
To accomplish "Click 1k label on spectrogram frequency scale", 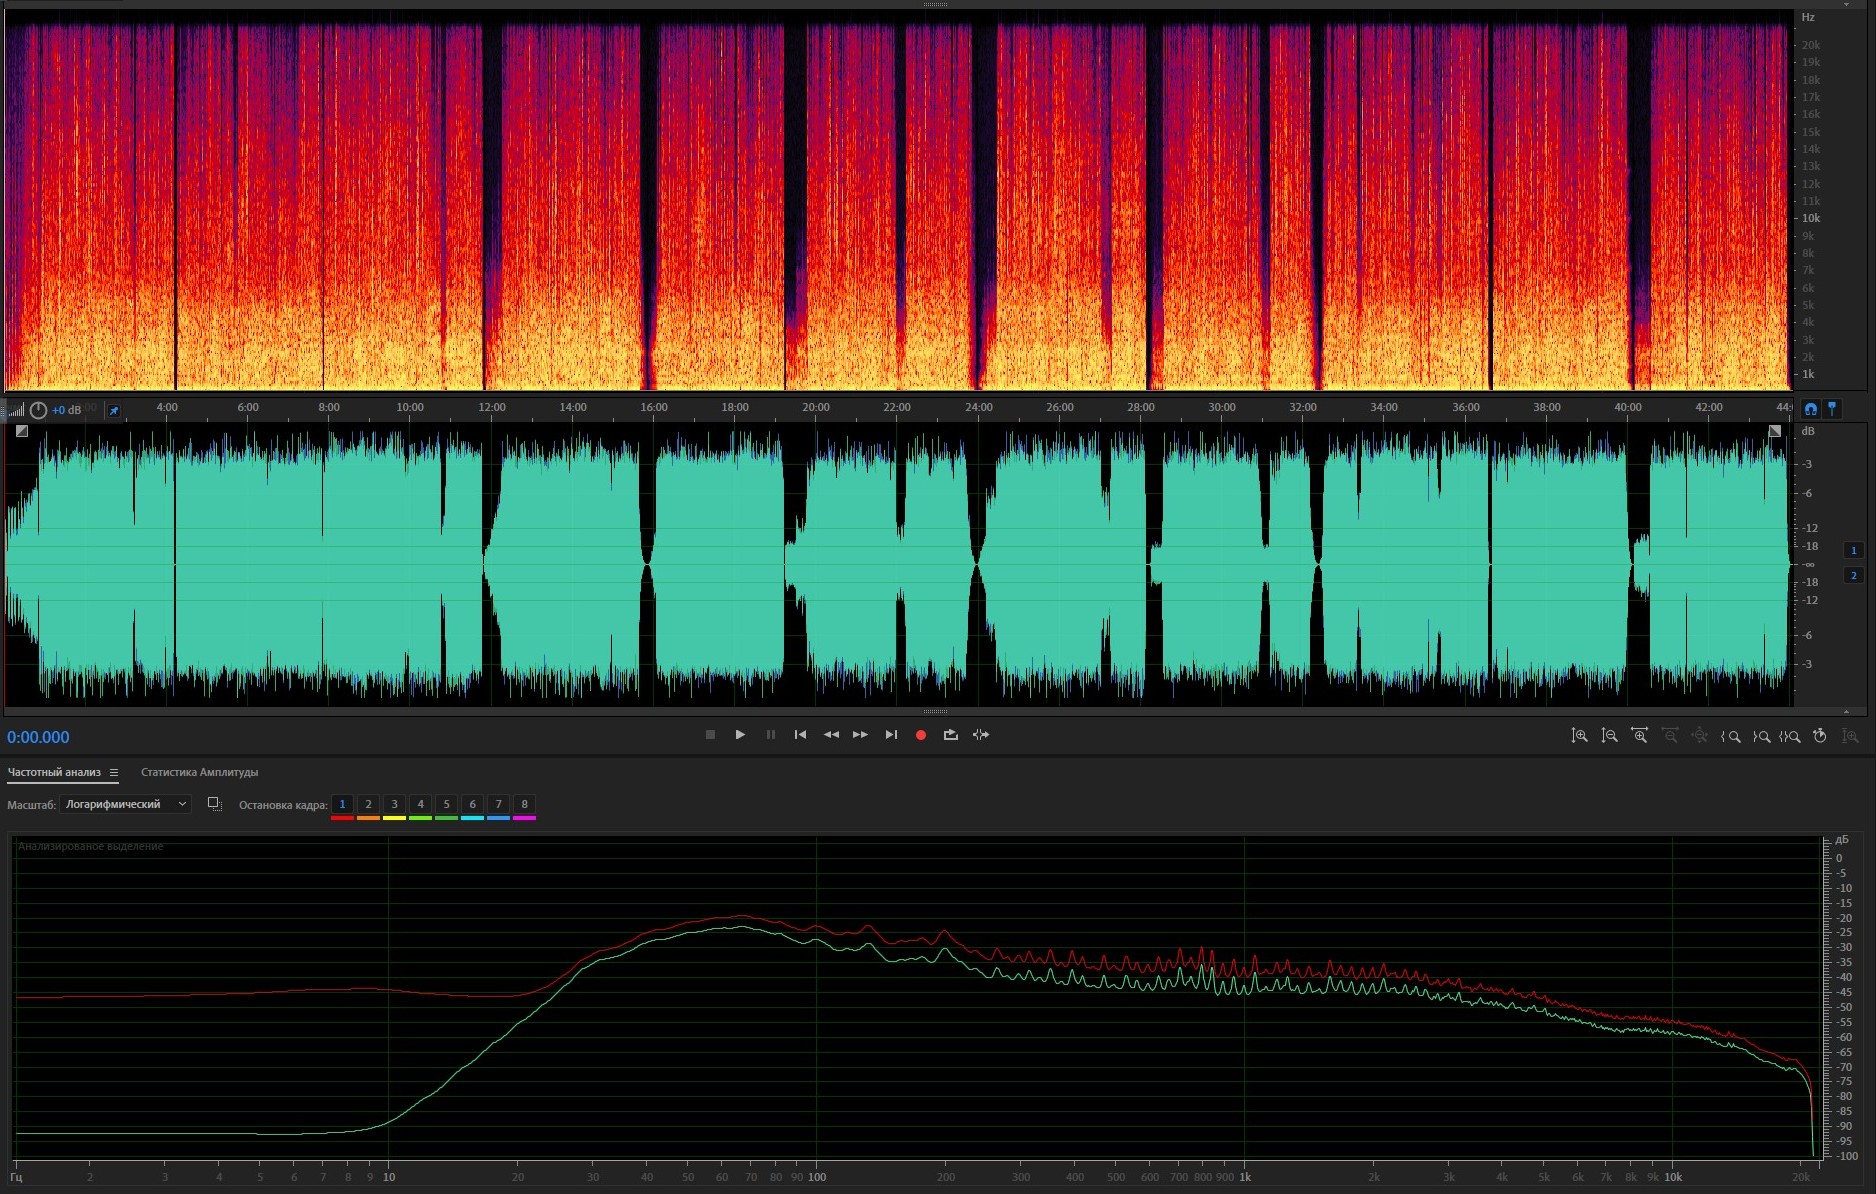I will tap(1808, 374).
